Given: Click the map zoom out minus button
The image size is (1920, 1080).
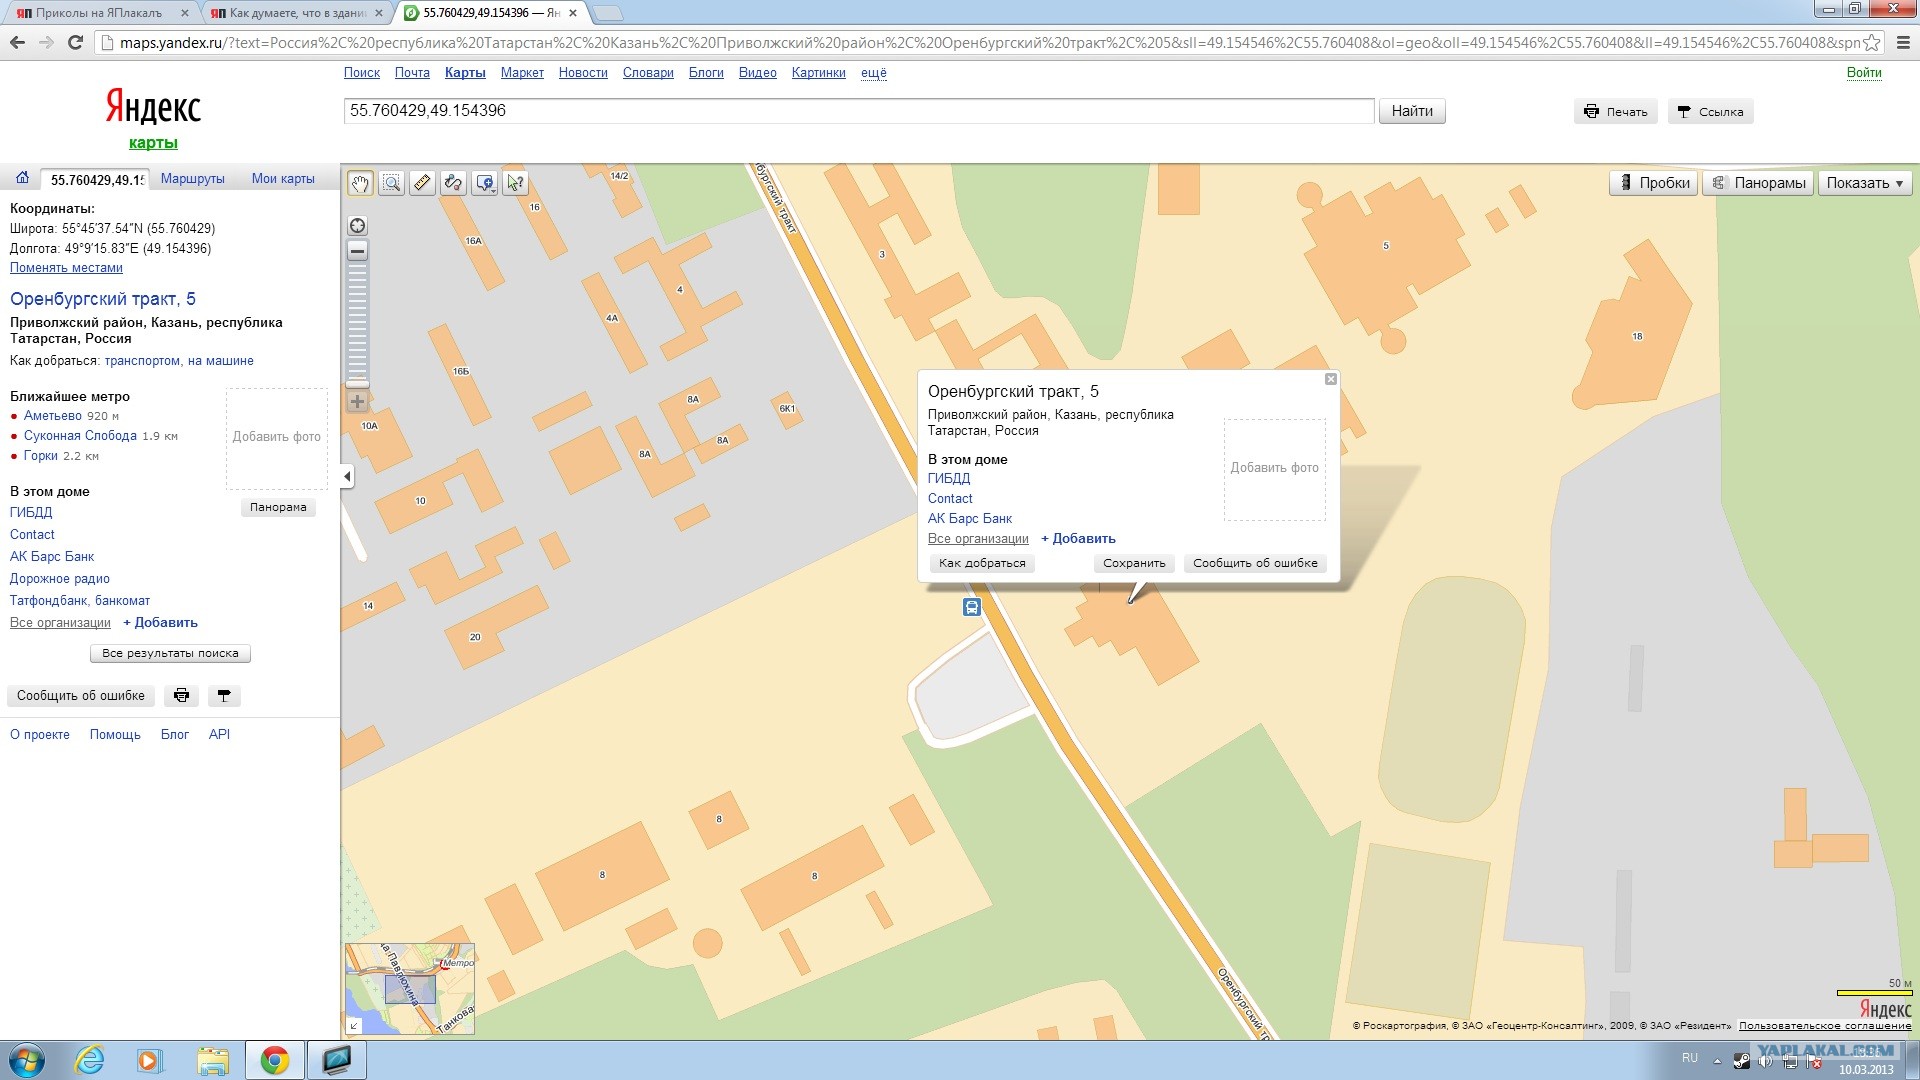Looking at the screenshot, I should click(x=357, y=251).
